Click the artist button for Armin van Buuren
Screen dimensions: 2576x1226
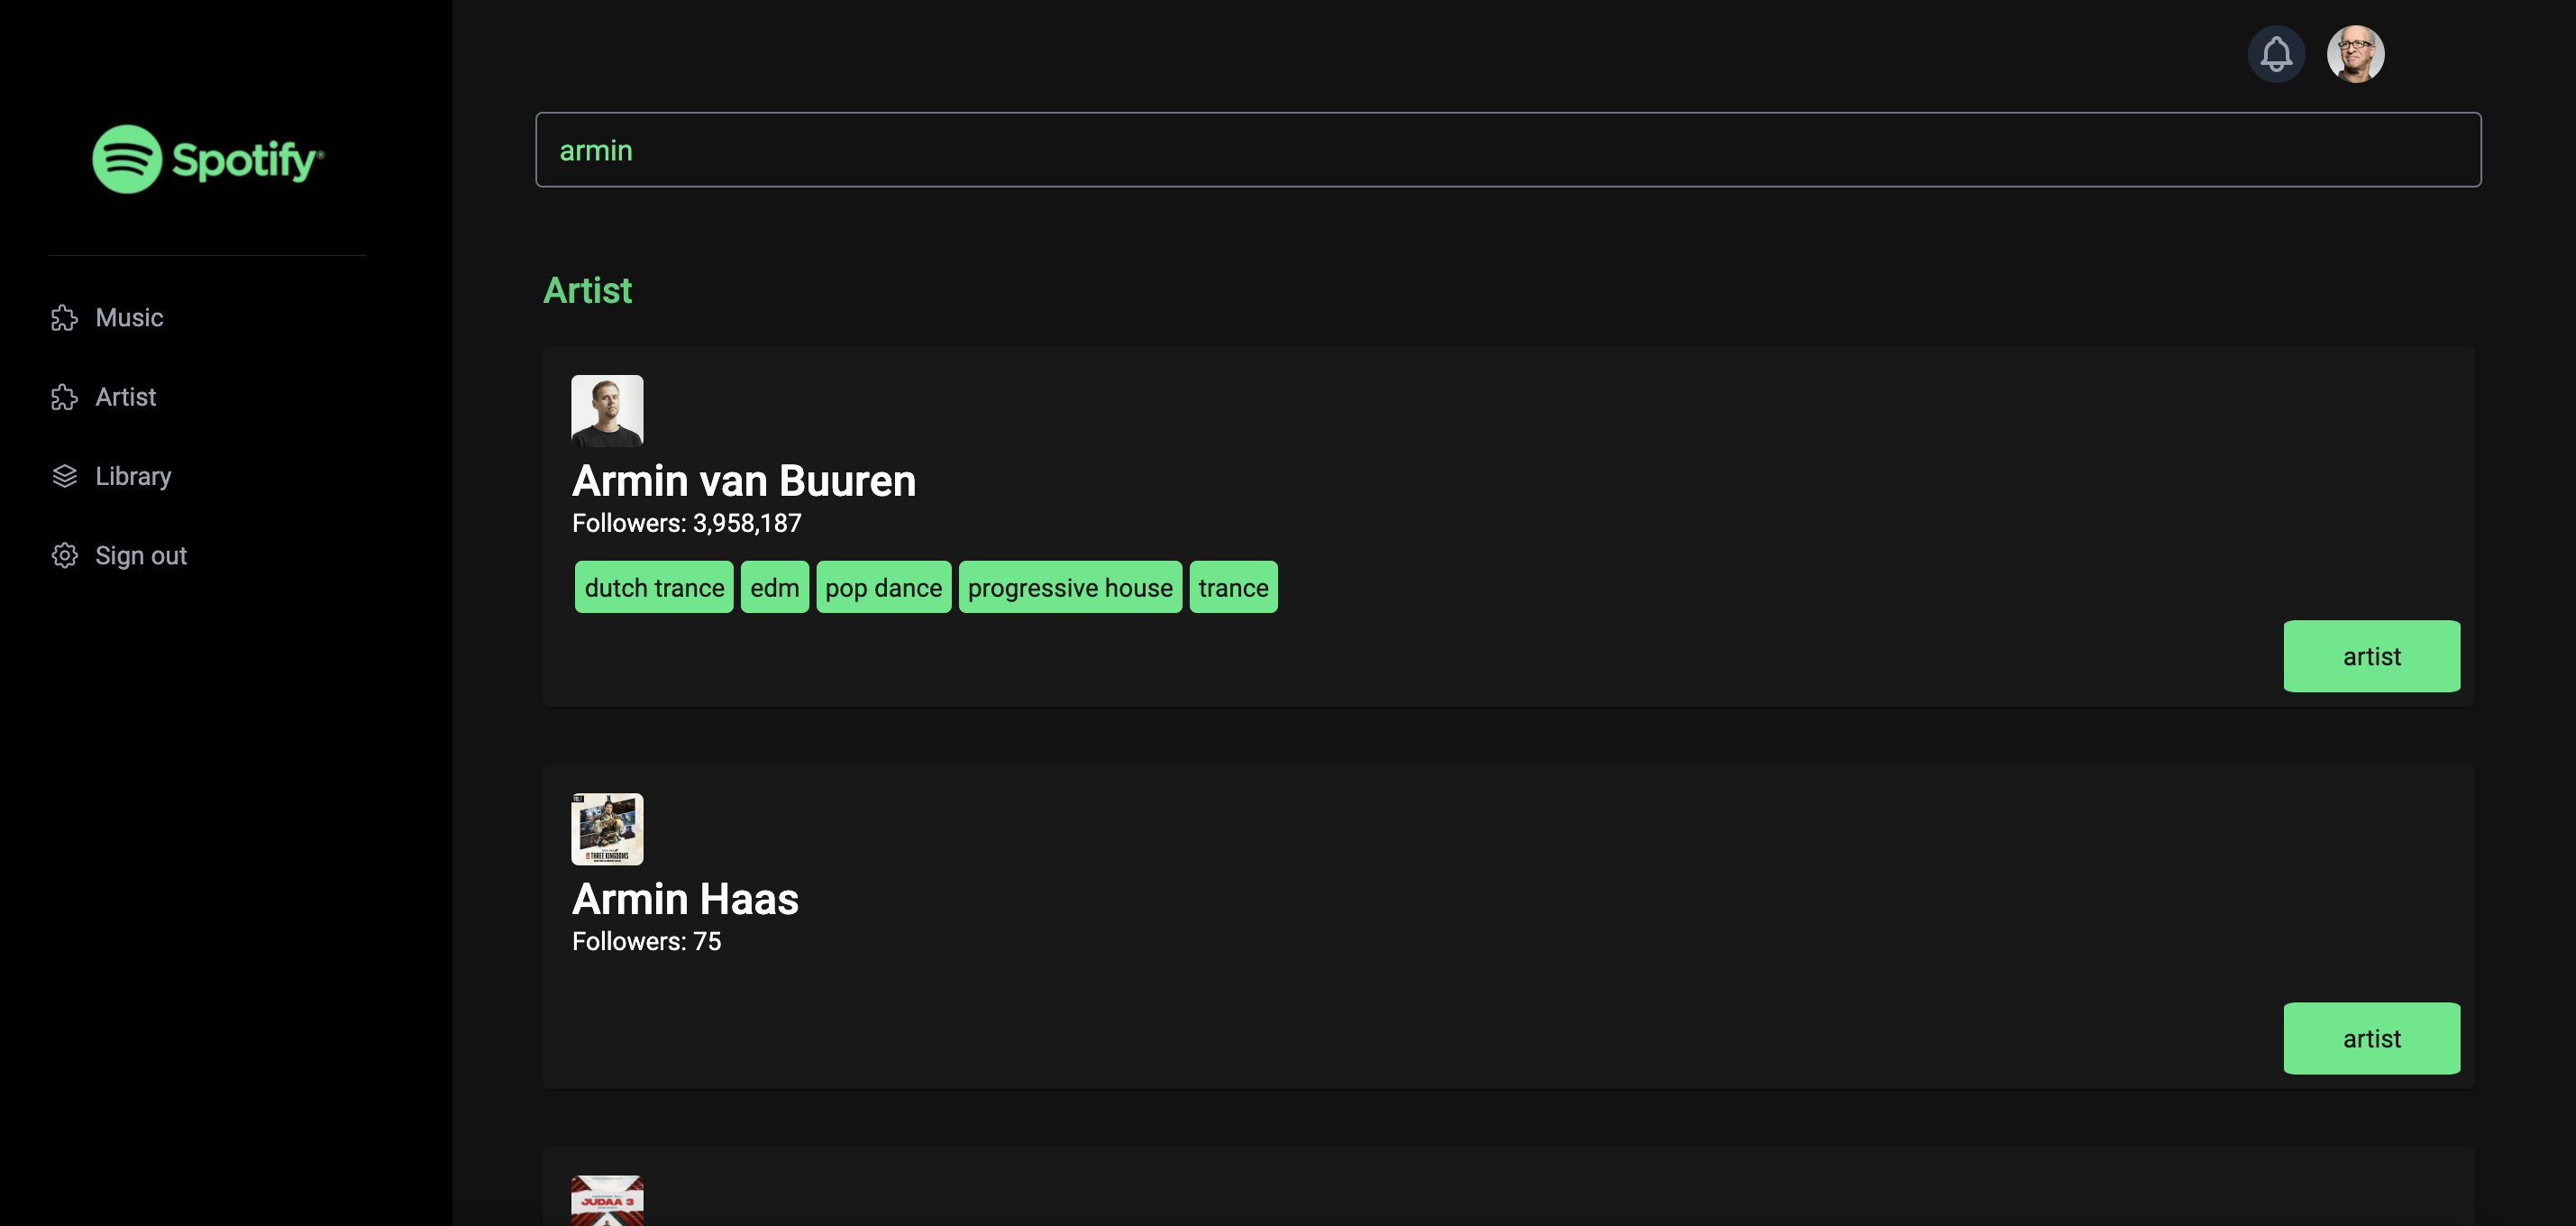(2372, 656)
